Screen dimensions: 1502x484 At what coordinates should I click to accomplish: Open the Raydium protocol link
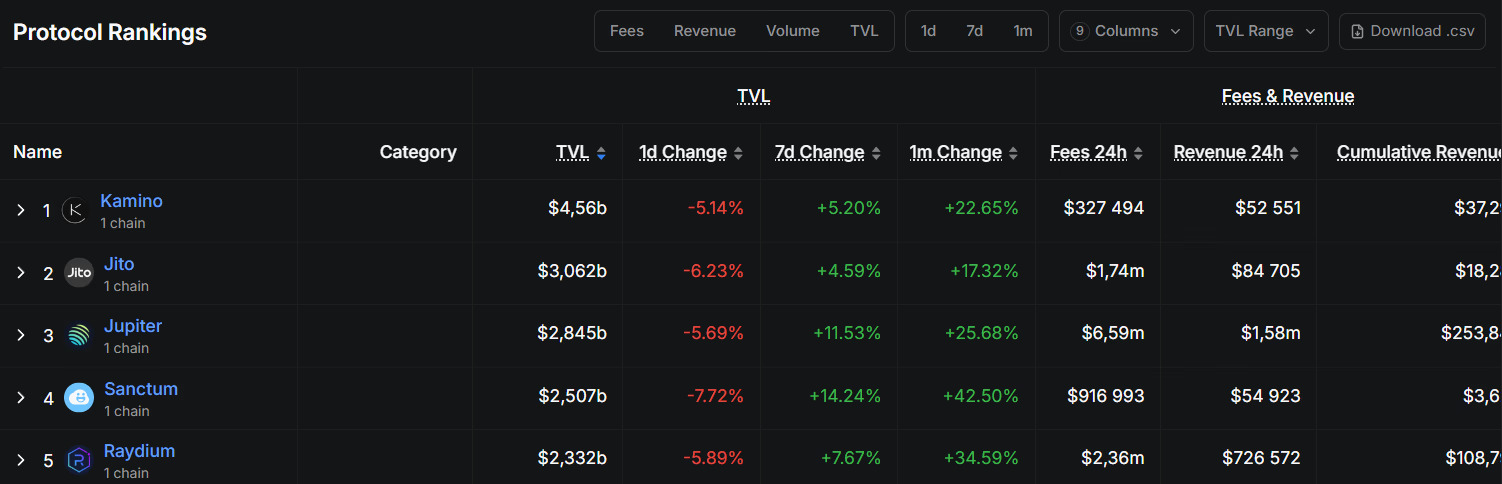[139, 451]
